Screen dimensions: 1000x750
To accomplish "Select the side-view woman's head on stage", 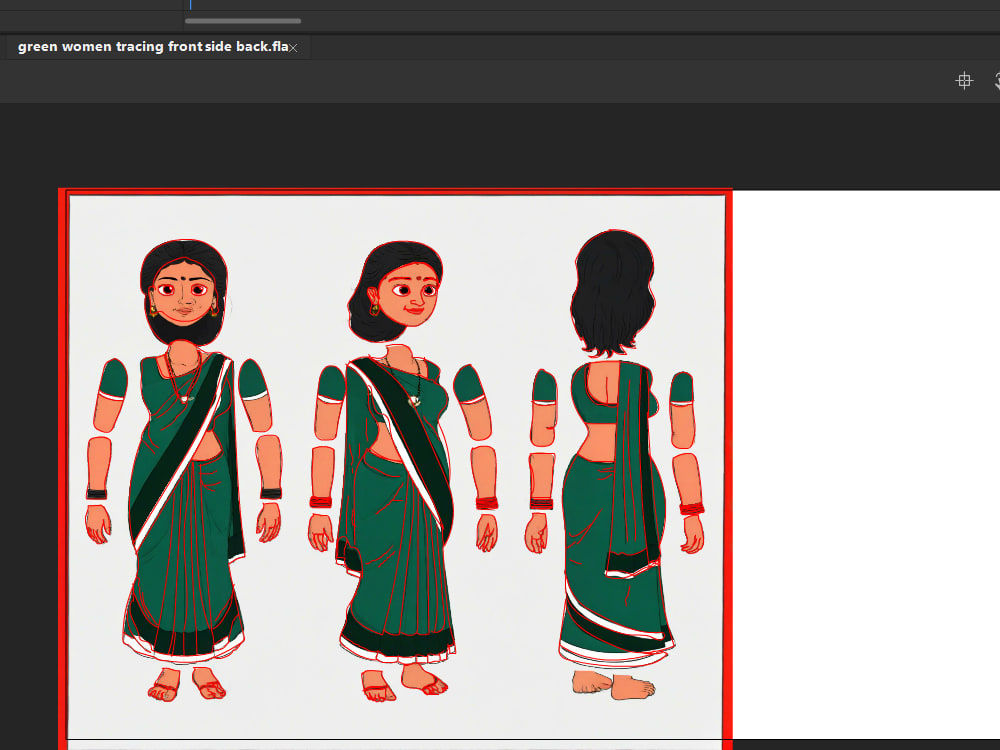I will (x=395, y=290).
